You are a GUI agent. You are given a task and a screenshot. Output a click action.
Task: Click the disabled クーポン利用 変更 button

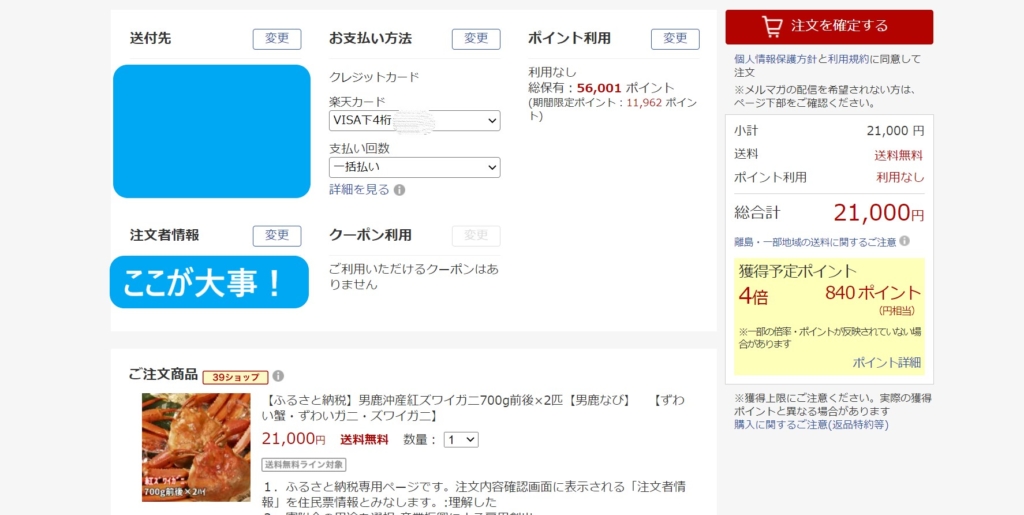476,236
